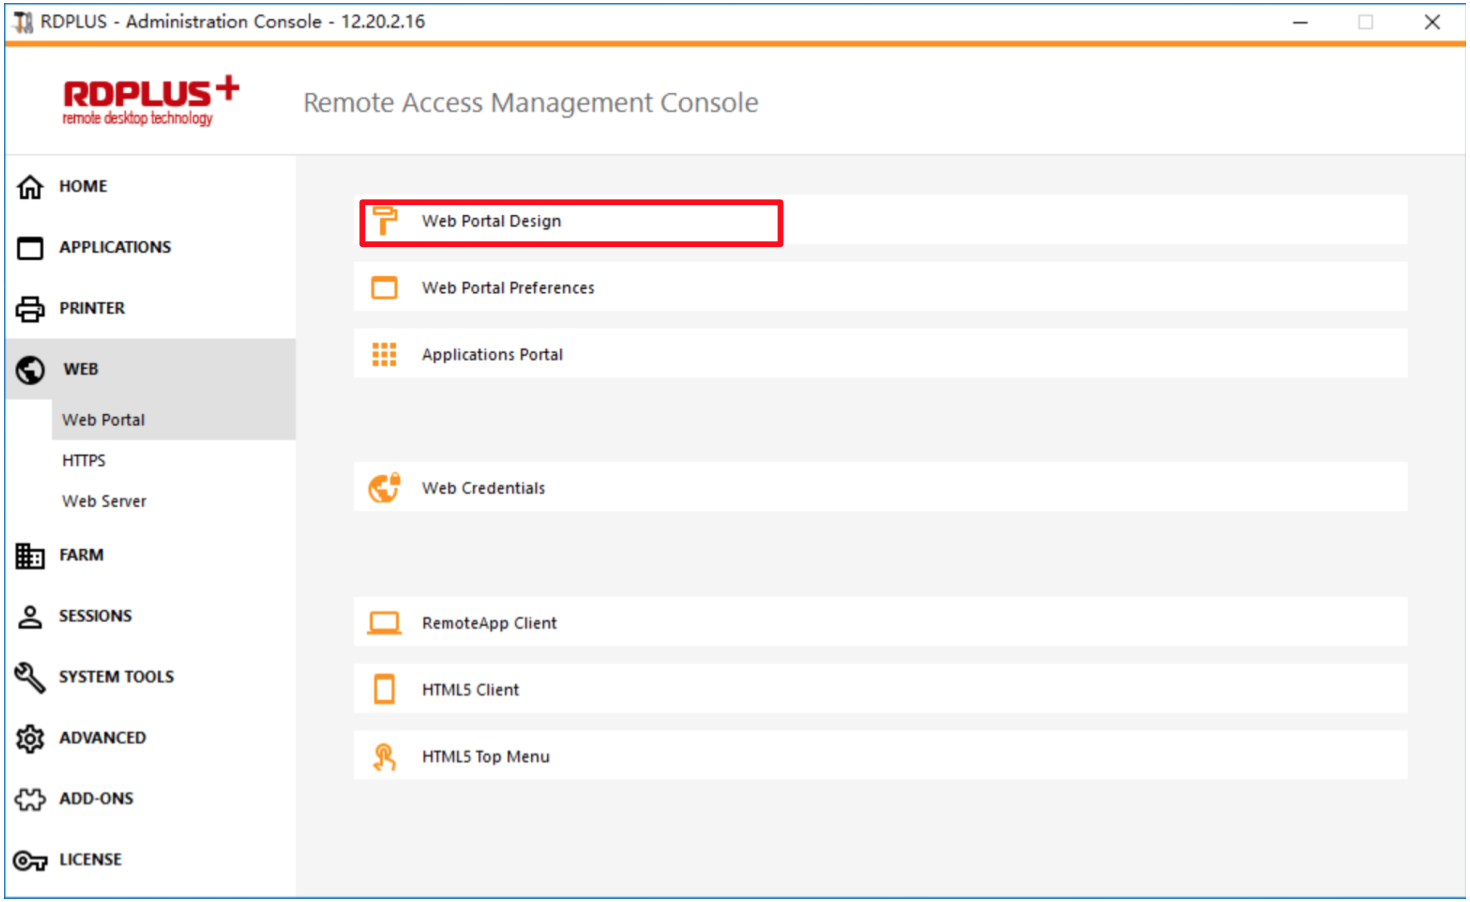Click the HTML5 Client tablet icon
The height and width of the screenshot is (902, 1470).
point(384,690)
